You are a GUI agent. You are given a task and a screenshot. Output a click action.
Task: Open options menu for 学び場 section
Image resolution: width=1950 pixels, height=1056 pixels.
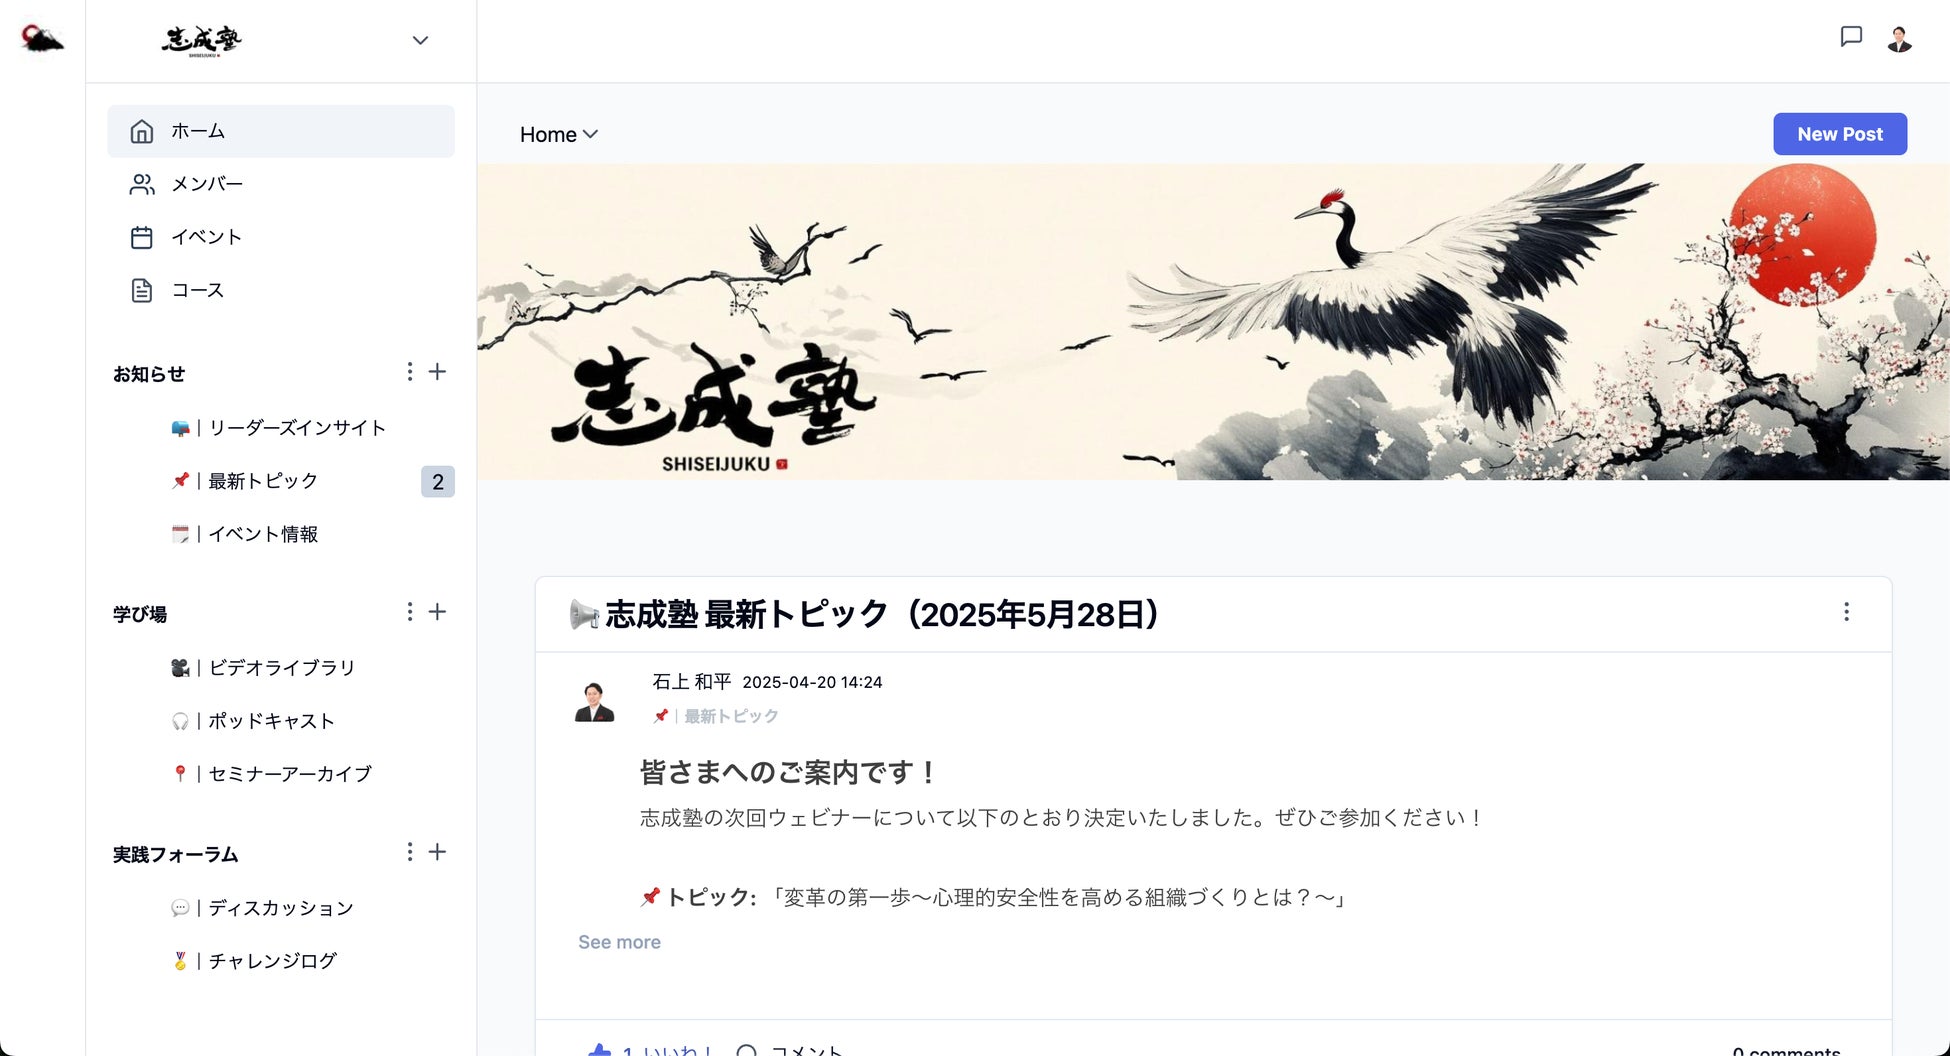(409, 612)
